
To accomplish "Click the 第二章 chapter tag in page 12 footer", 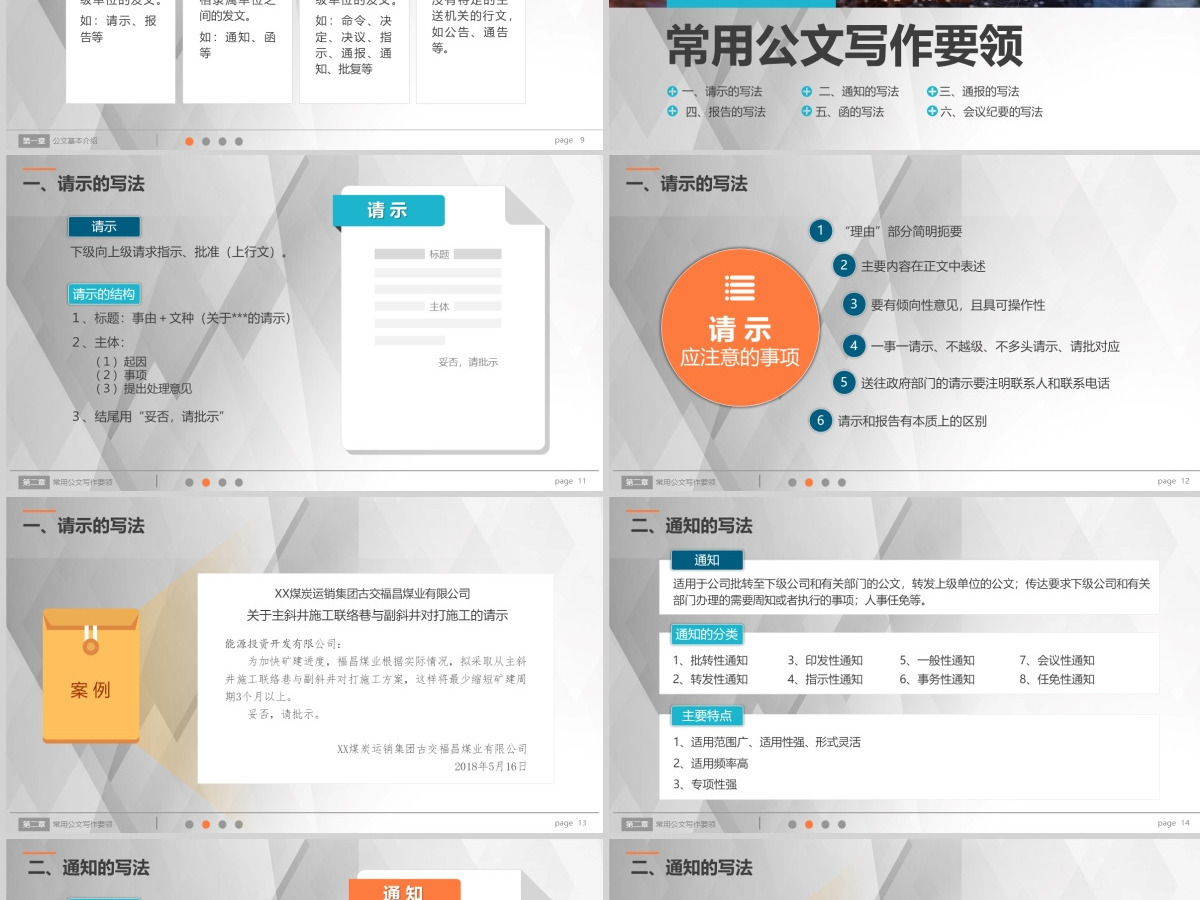I will (636, 482).
